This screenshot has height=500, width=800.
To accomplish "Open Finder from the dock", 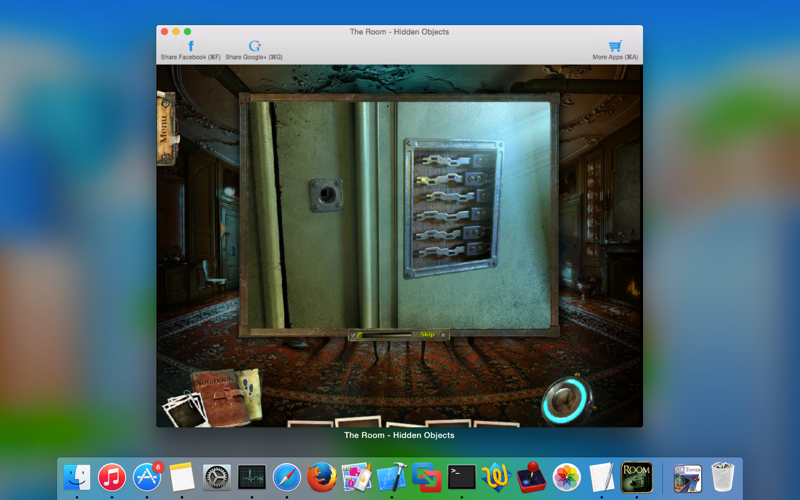I will click(x=77, y=478).
